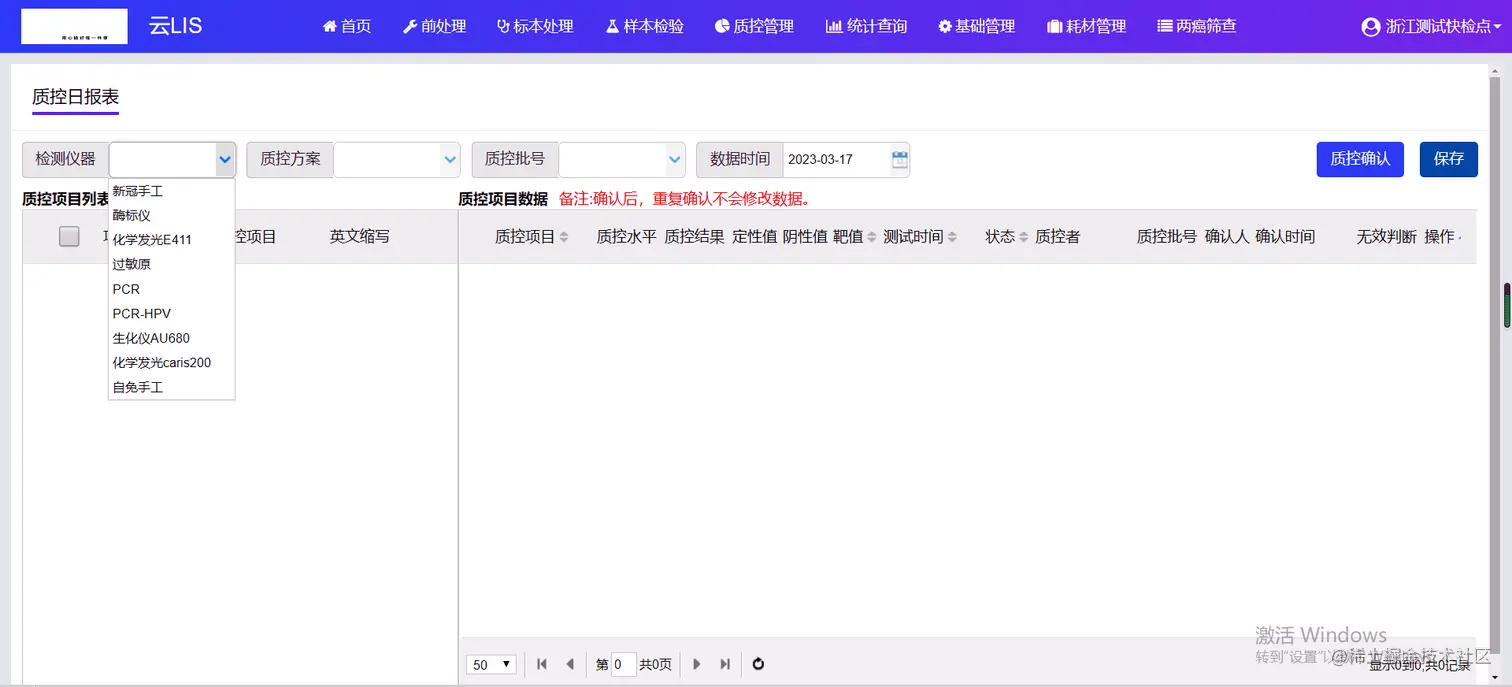Click the 保存 save button
Image resolution: width=1512 pixels, height=687 pixels.
1448,158
